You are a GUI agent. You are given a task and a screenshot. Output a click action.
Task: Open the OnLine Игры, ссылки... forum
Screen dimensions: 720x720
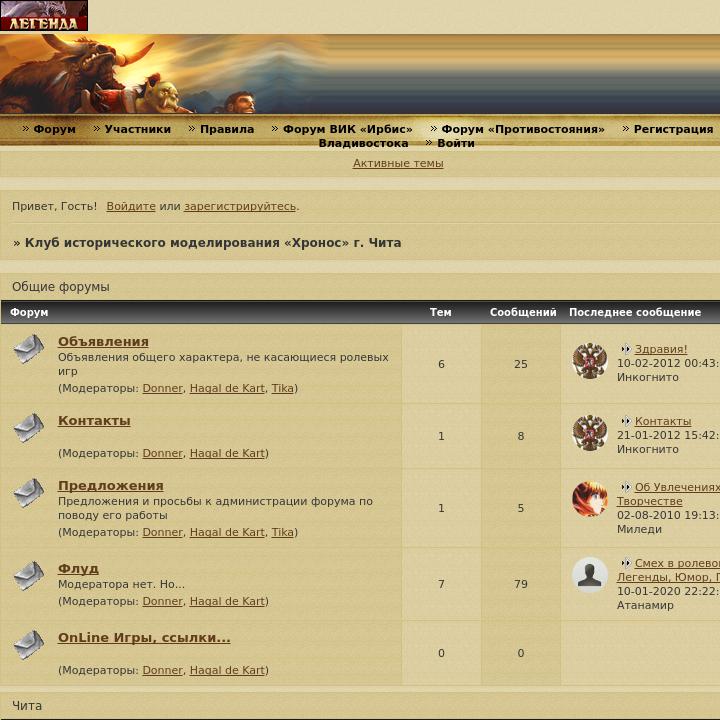coord(144,637)
